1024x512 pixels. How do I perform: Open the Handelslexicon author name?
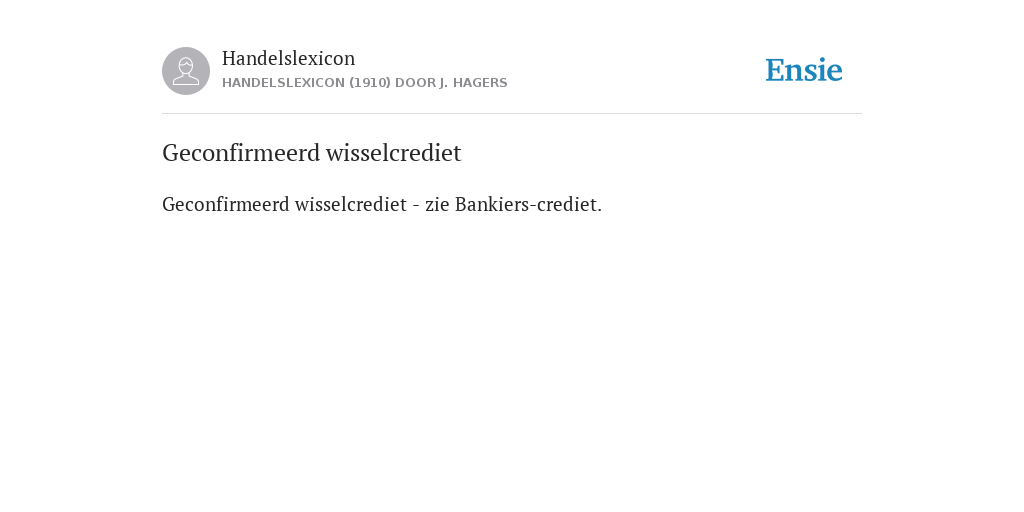coord(289,58)
